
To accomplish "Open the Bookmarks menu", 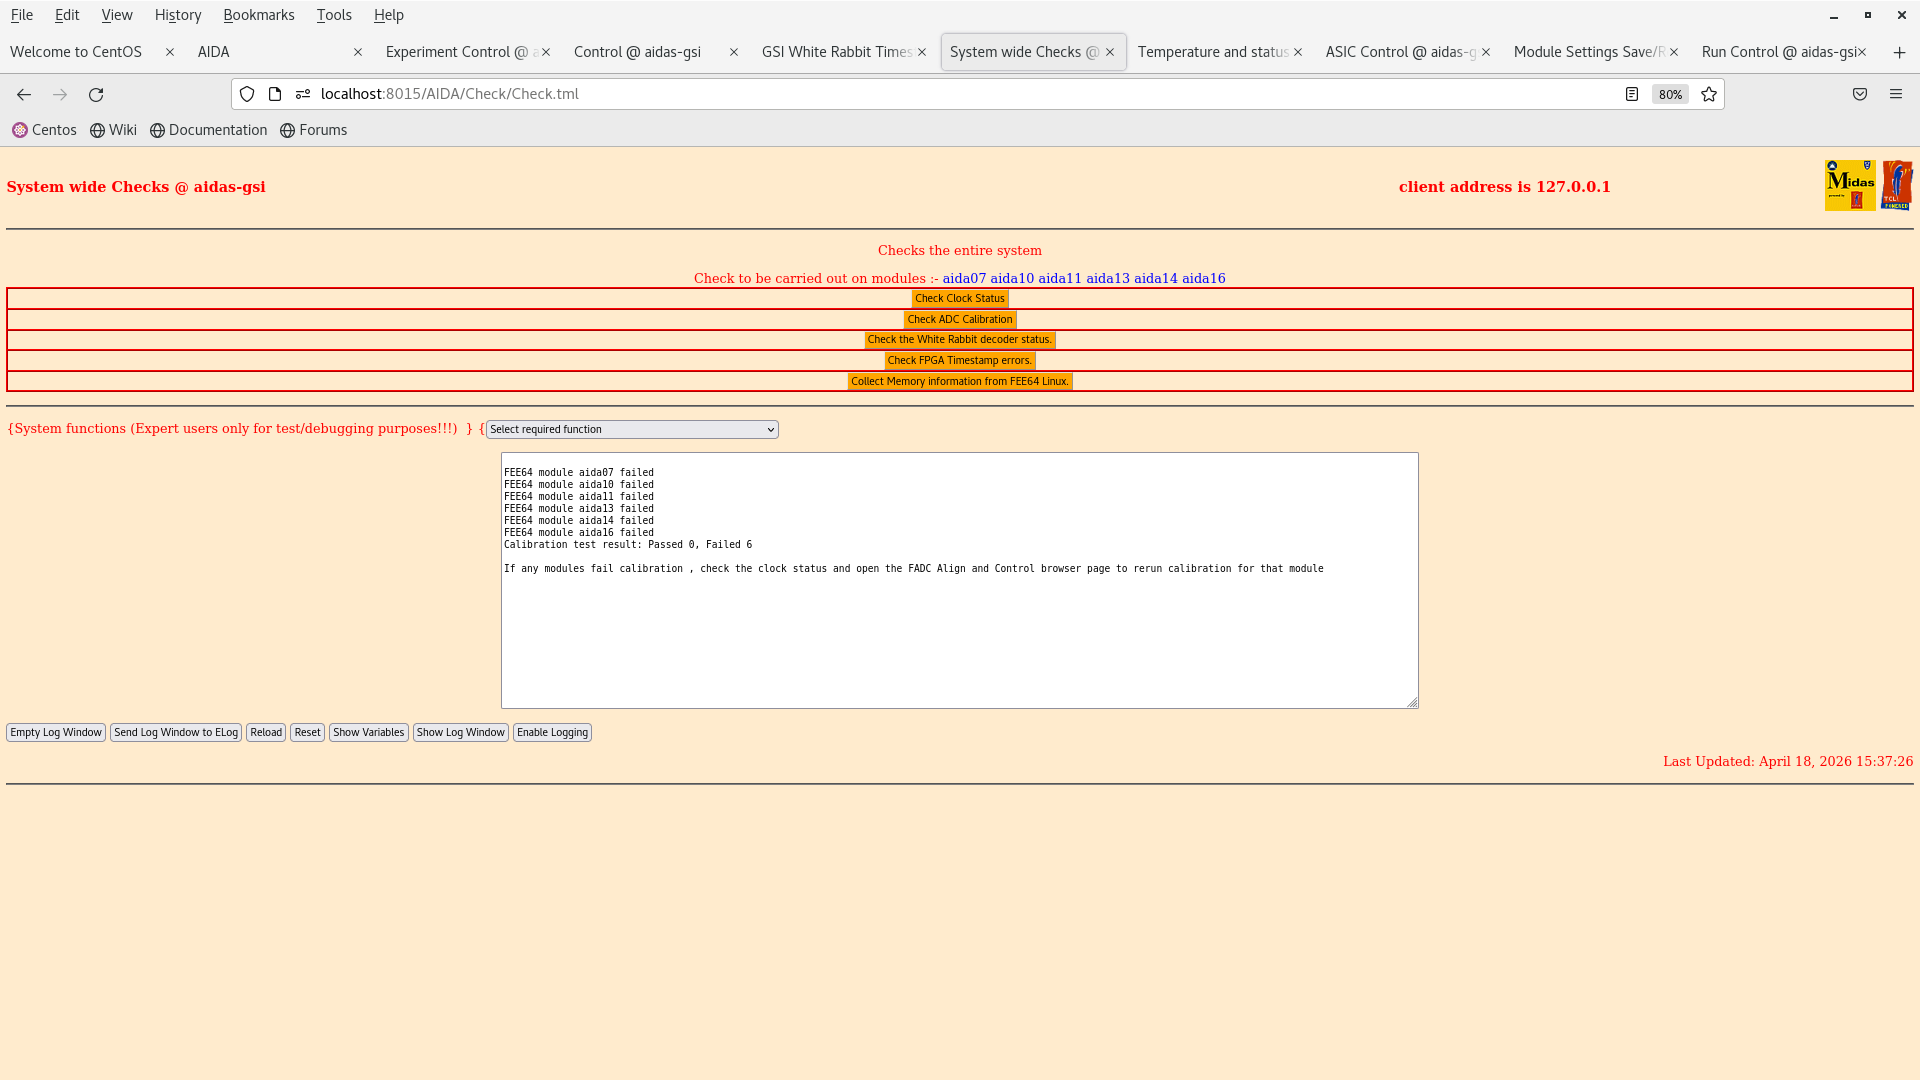I will pyautogui.click(x=258, y=15).
